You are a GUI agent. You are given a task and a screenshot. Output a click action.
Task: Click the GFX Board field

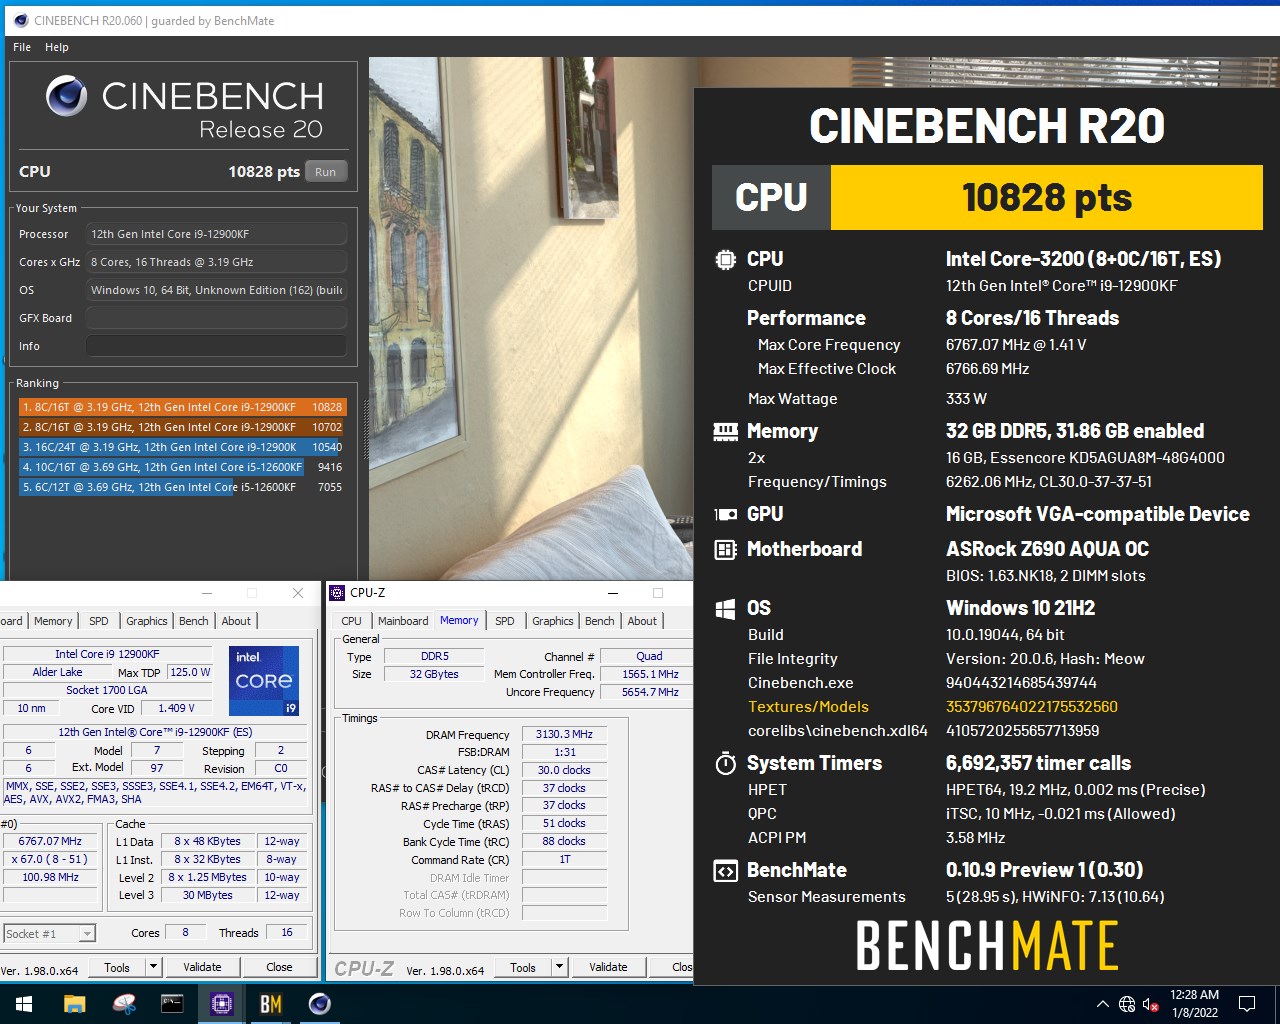(216, 318)
